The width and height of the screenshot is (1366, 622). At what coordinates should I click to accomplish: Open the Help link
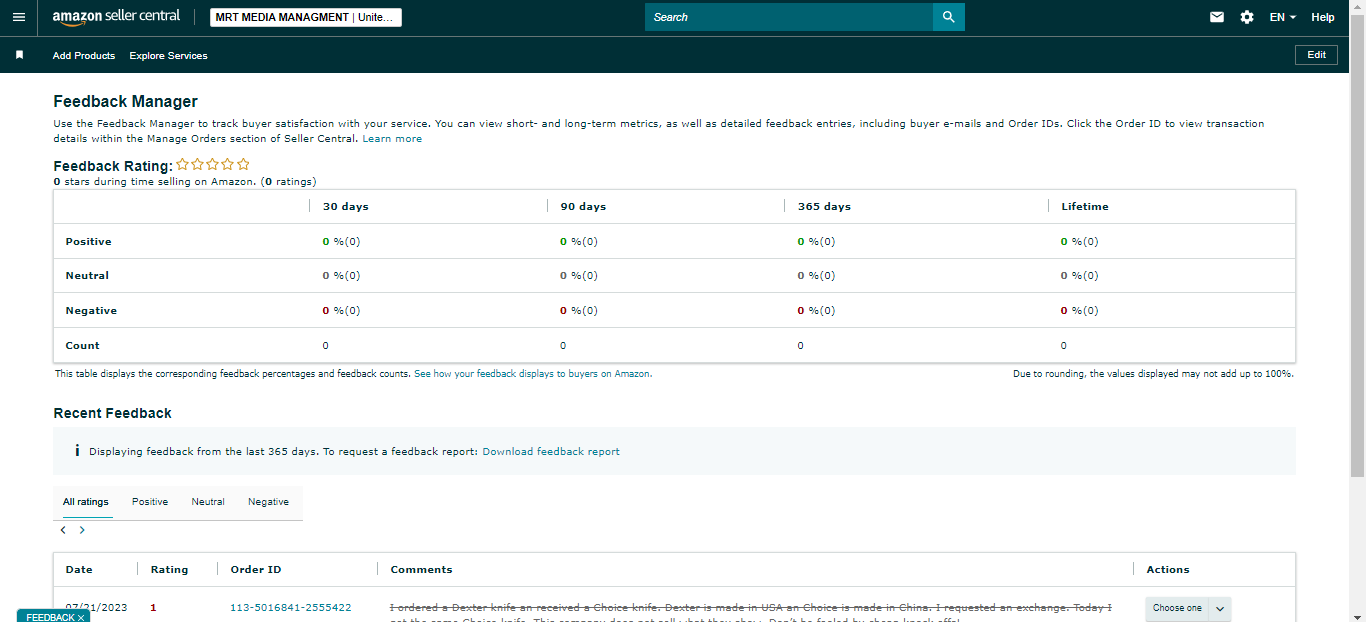[x=1323, y=17]
